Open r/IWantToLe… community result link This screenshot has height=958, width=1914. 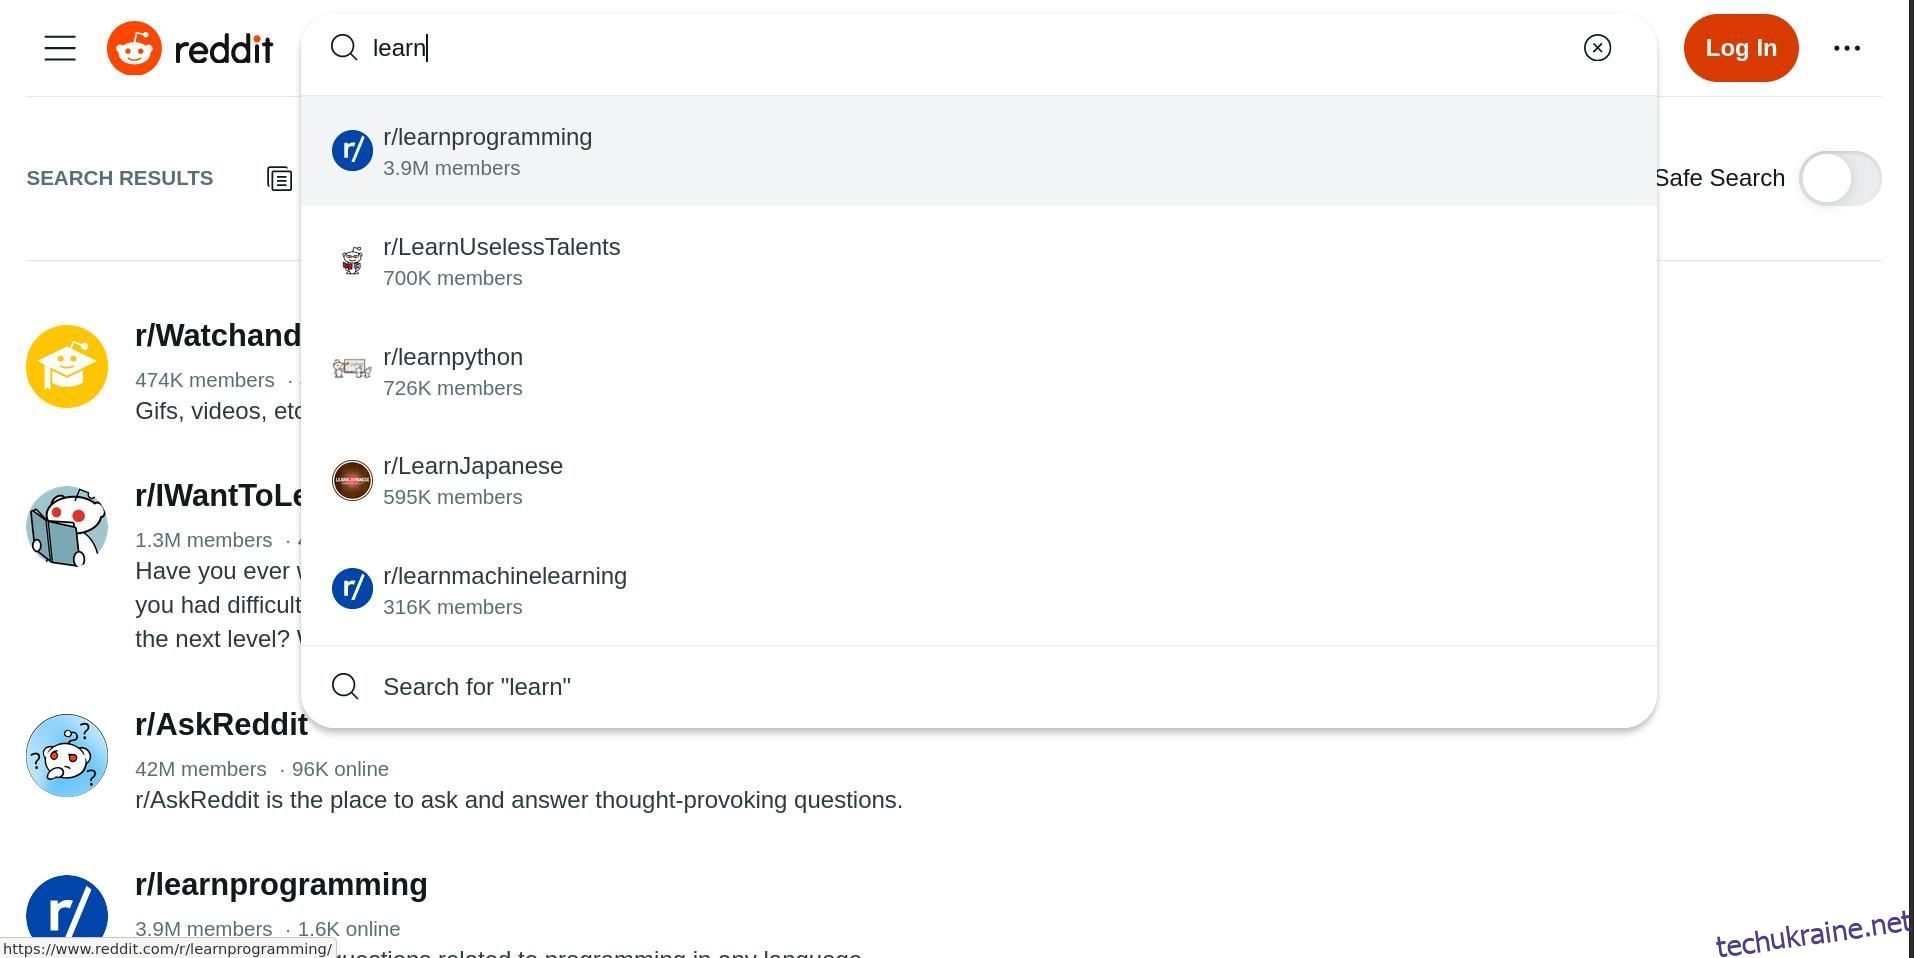[218, 495]
